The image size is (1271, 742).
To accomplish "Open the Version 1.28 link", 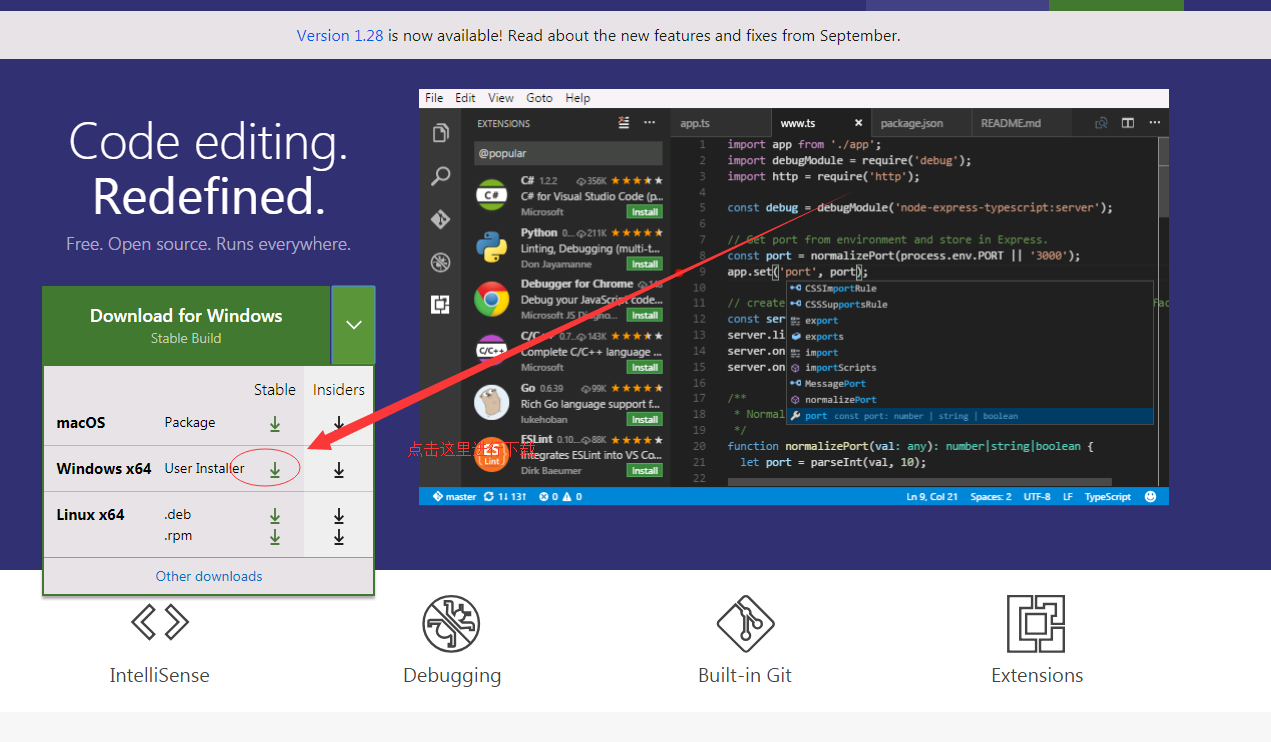I will (340, 36).
